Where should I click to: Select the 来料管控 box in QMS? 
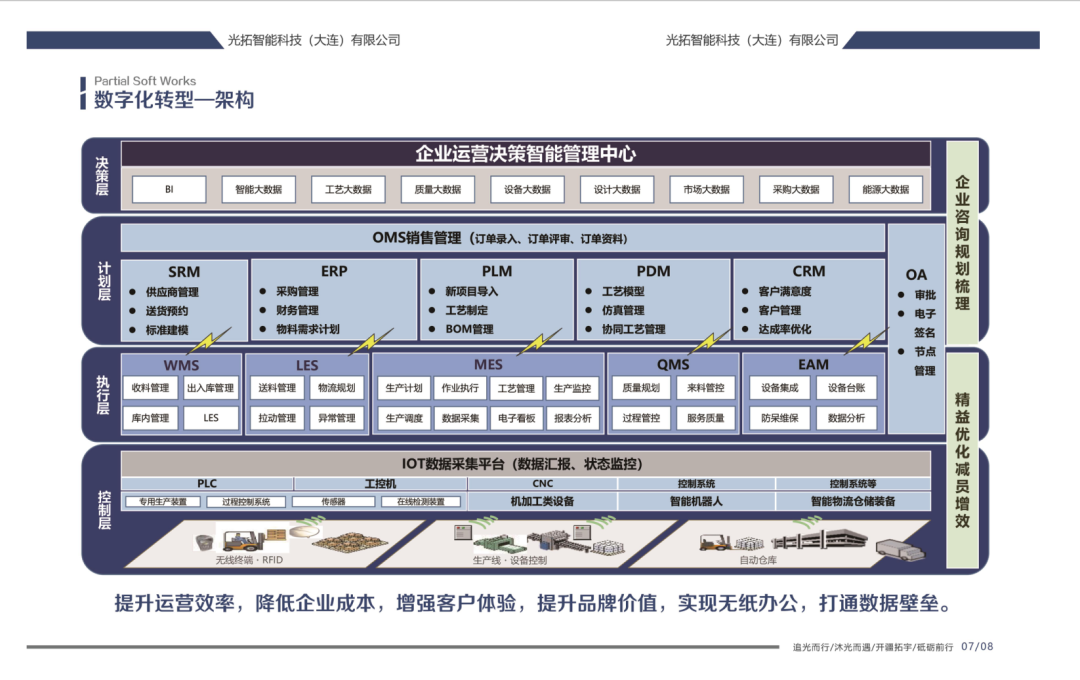pos(705,388)
